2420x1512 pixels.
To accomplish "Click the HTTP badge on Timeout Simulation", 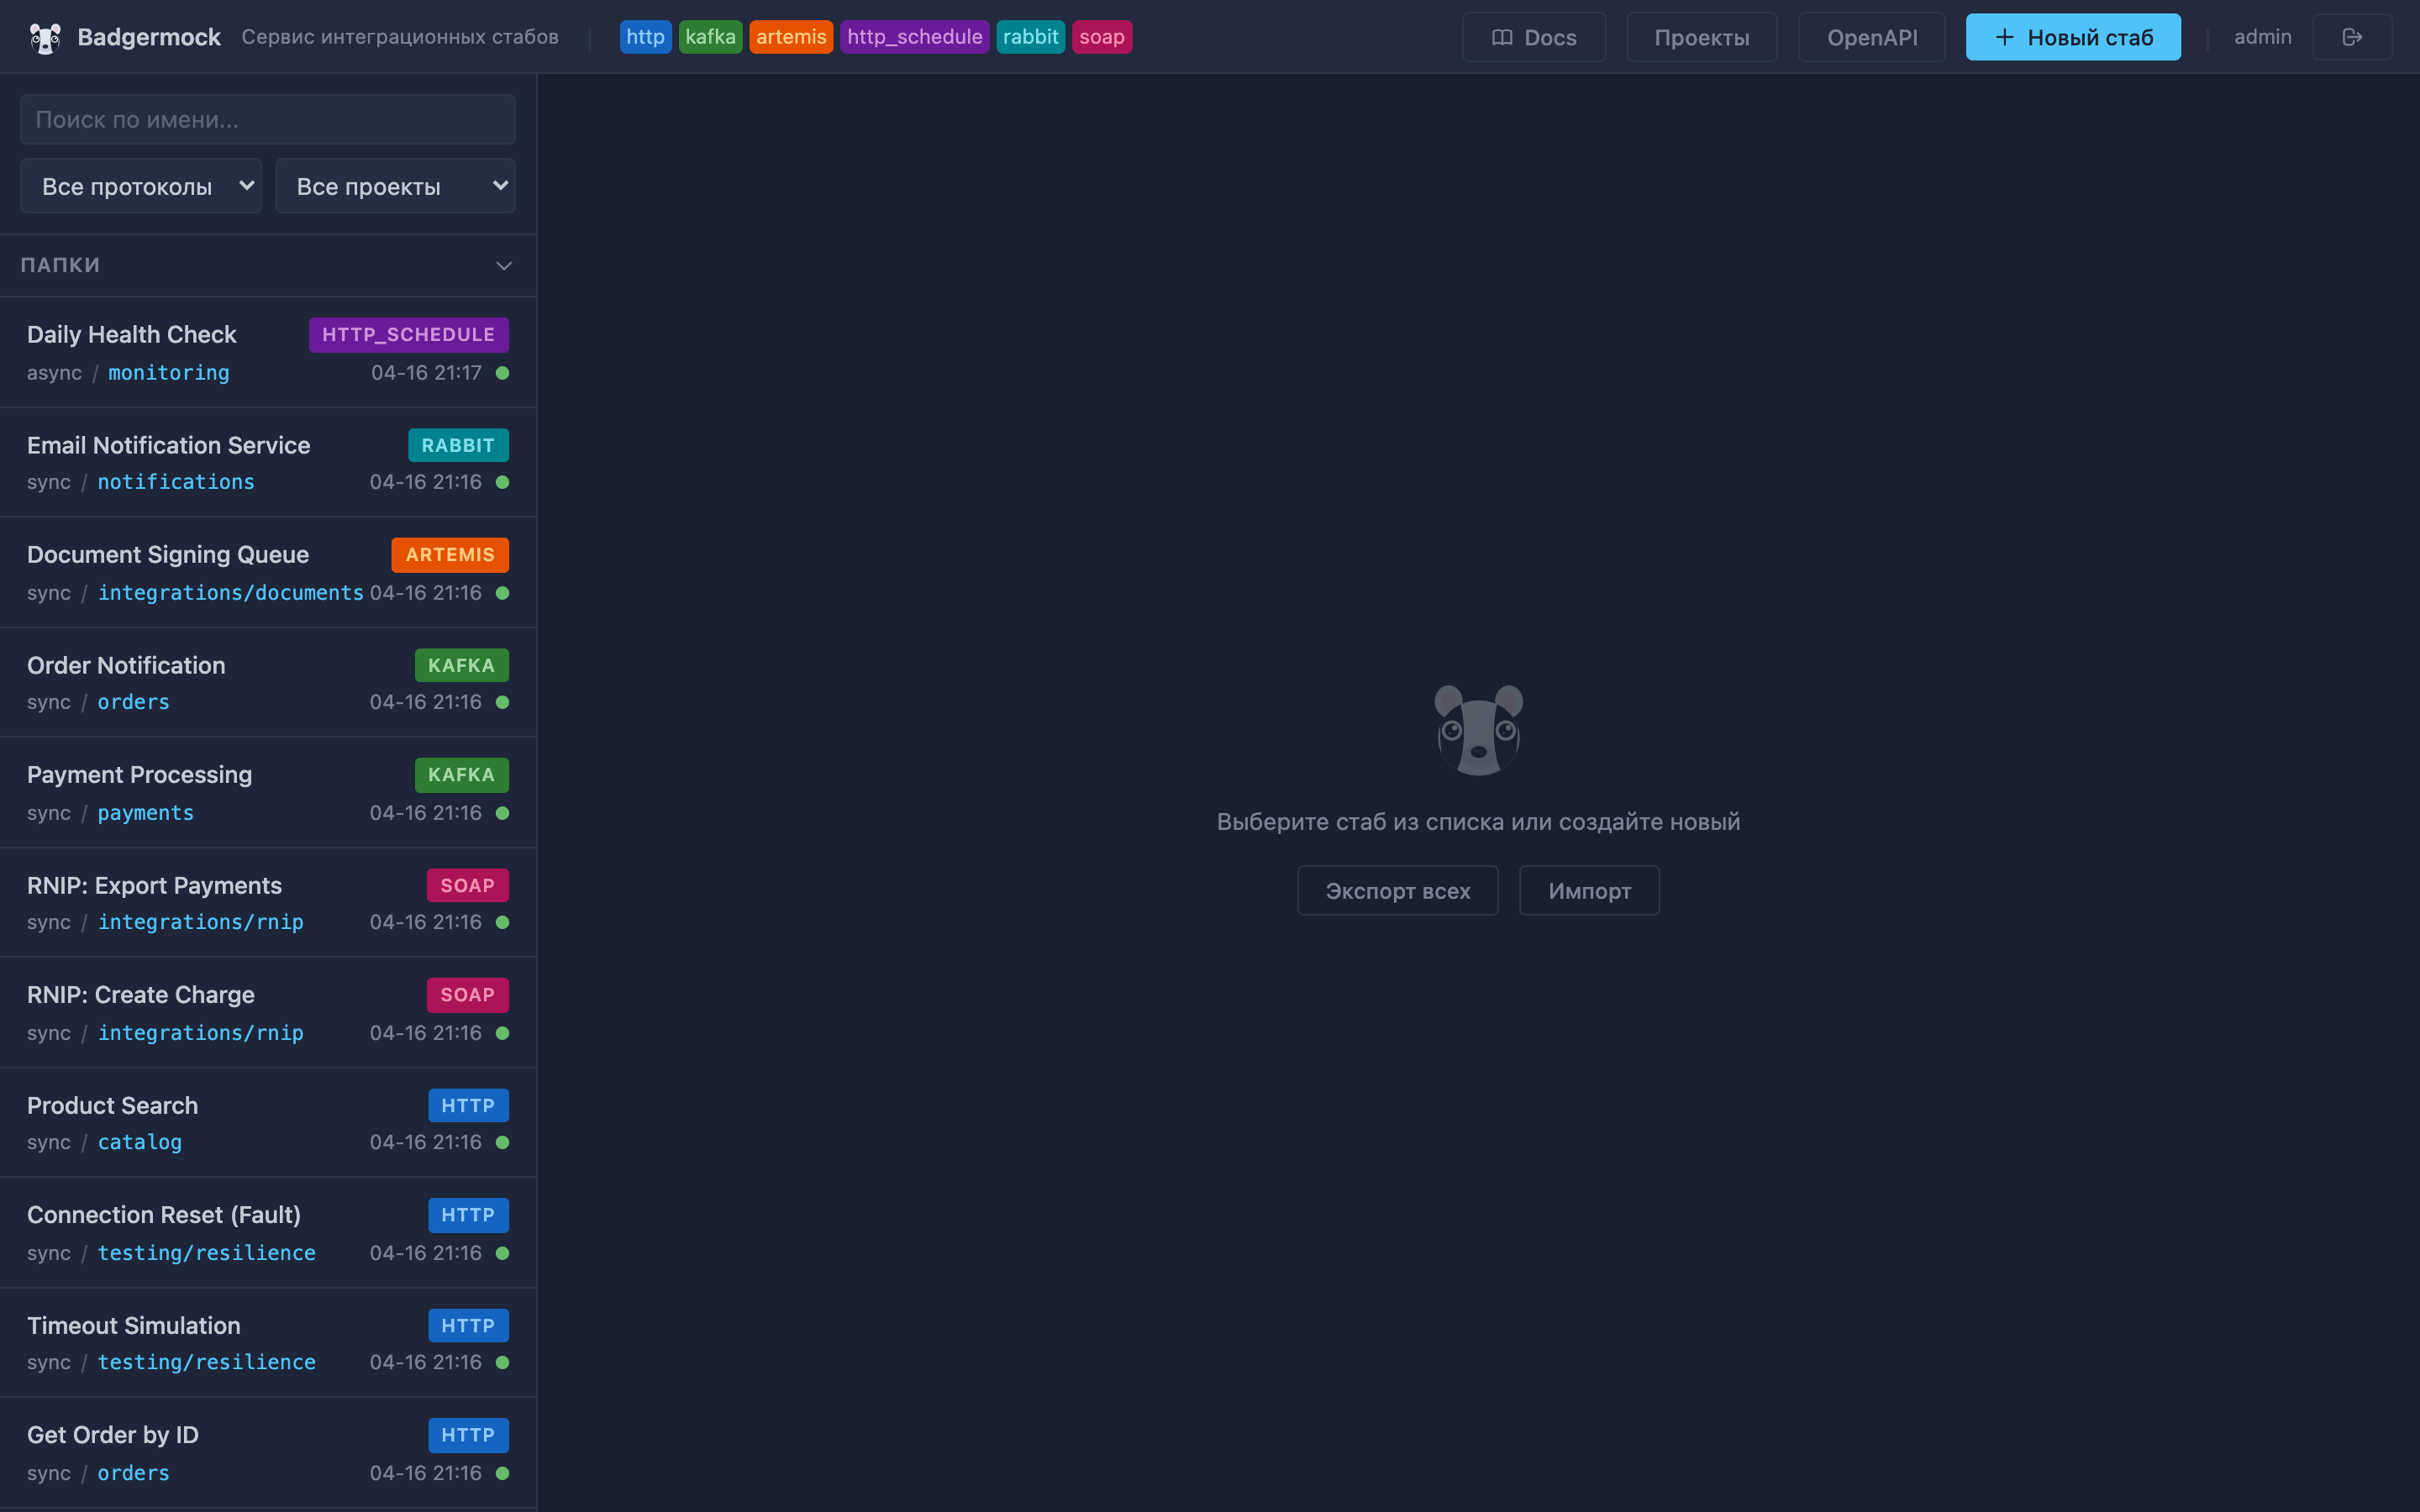I will point(469,1326).
